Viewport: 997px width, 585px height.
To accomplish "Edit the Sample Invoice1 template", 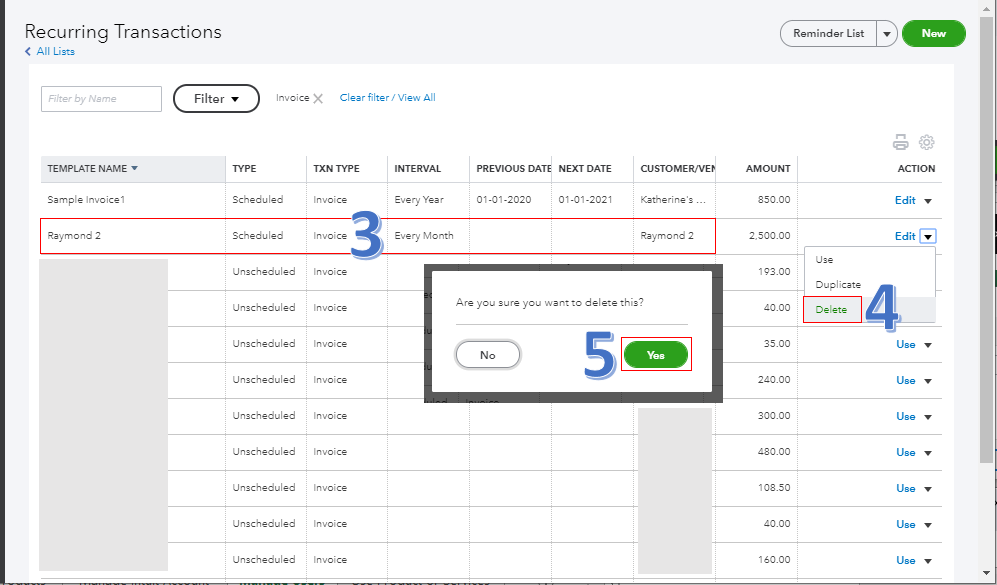I will pyautogui.click(x=905, y=200).
